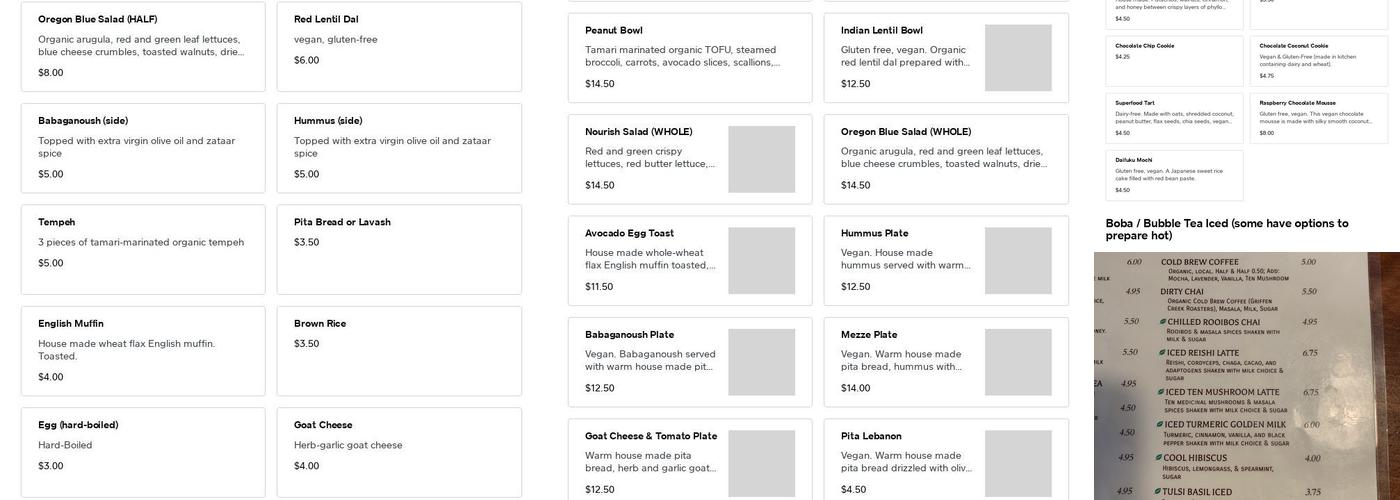Click the Nourish Salad (WHOLE) thumbnail
This screenshot has width=1400, height=500.
[x=761, y=159]
